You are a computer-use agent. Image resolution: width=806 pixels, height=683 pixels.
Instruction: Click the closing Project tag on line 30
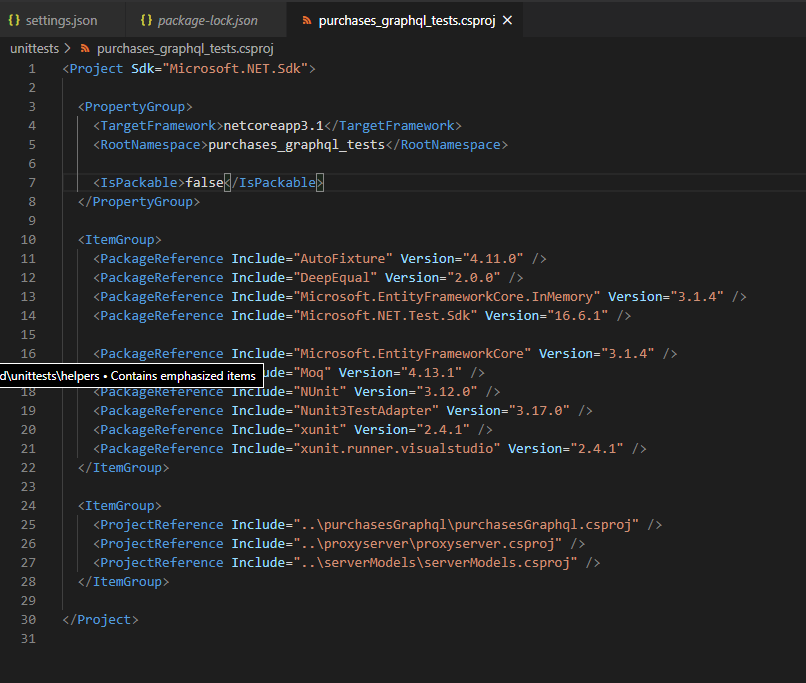(x=100, y=620)
